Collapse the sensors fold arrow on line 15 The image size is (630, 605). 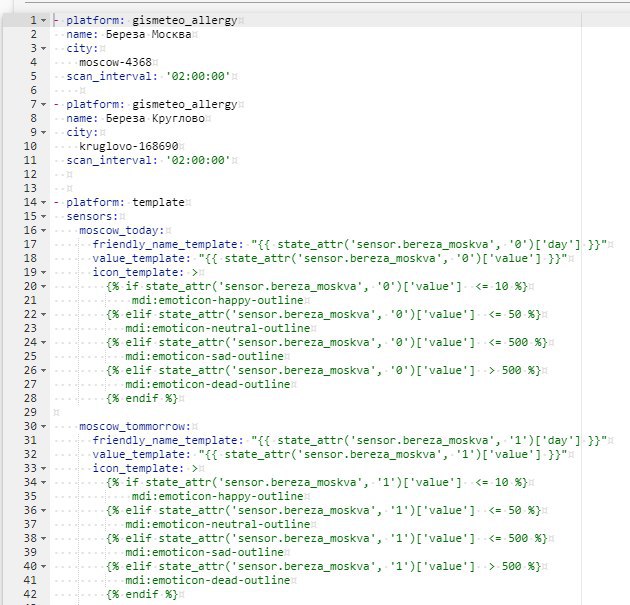click(43, 217)
